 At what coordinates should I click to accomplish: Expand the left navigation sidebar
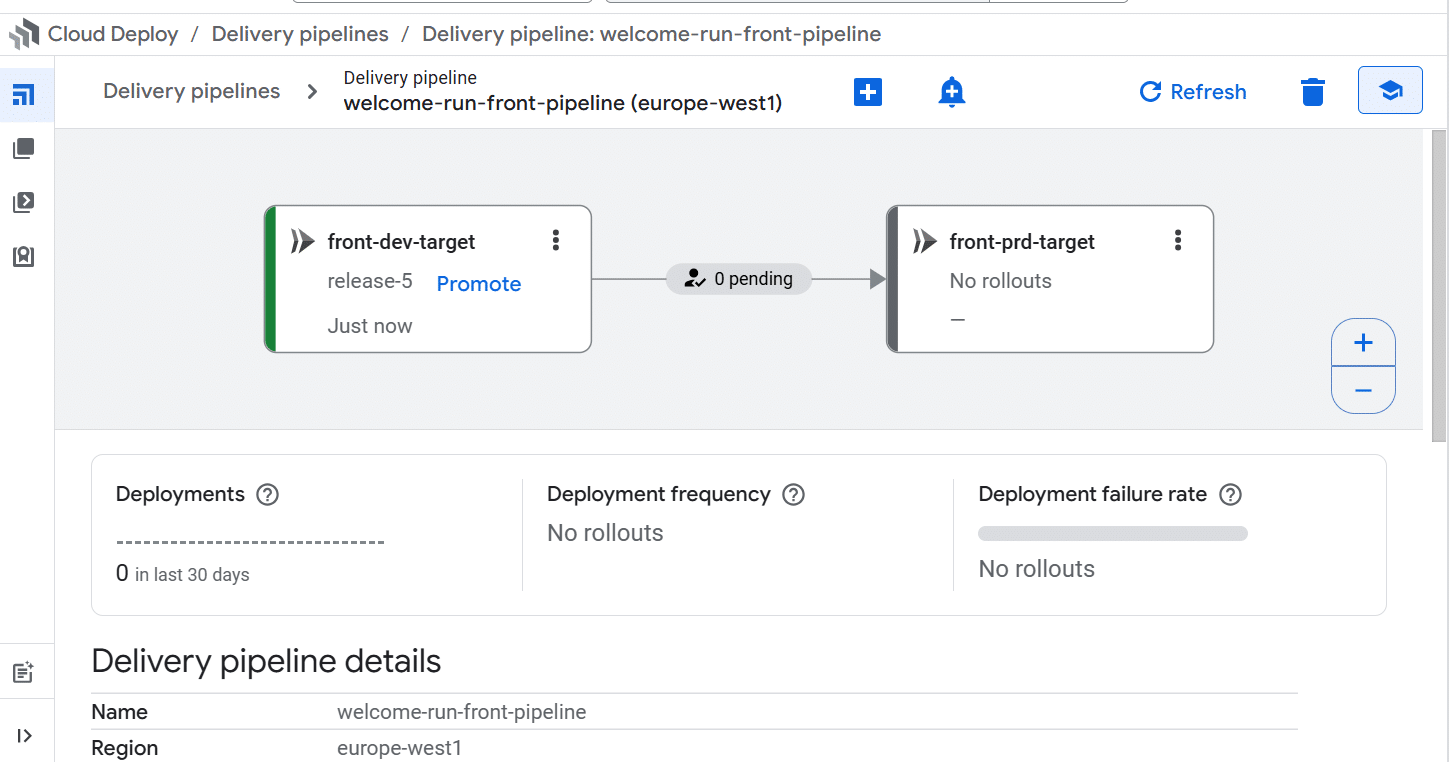24,736
